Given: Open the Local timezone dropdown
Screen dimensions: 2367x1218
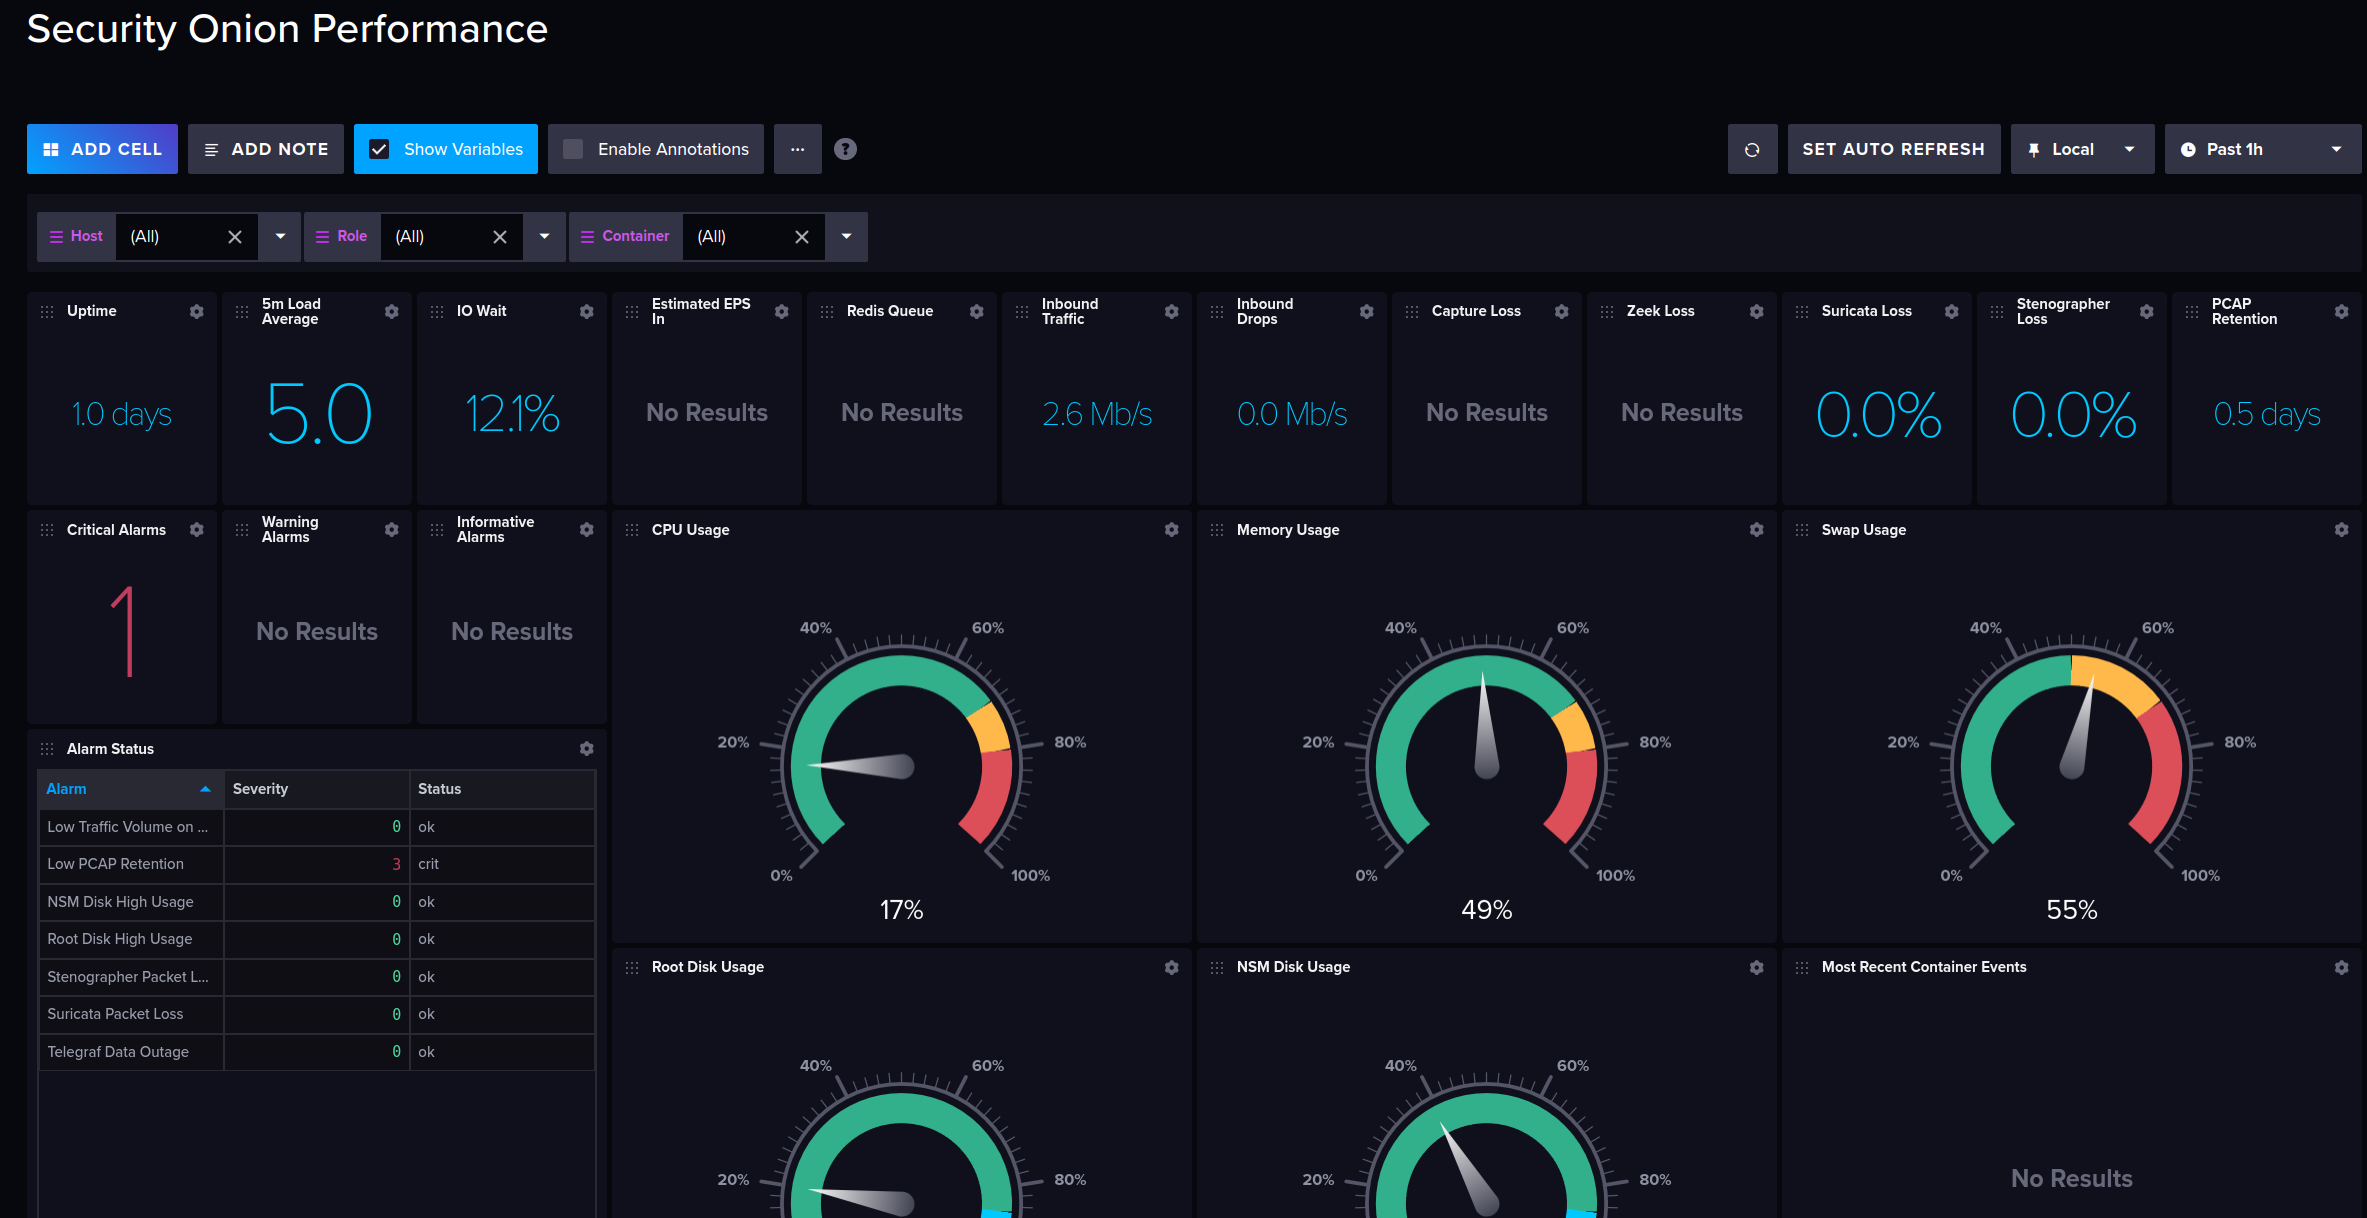Looking at the screenshot, I should pos(2082,149).
